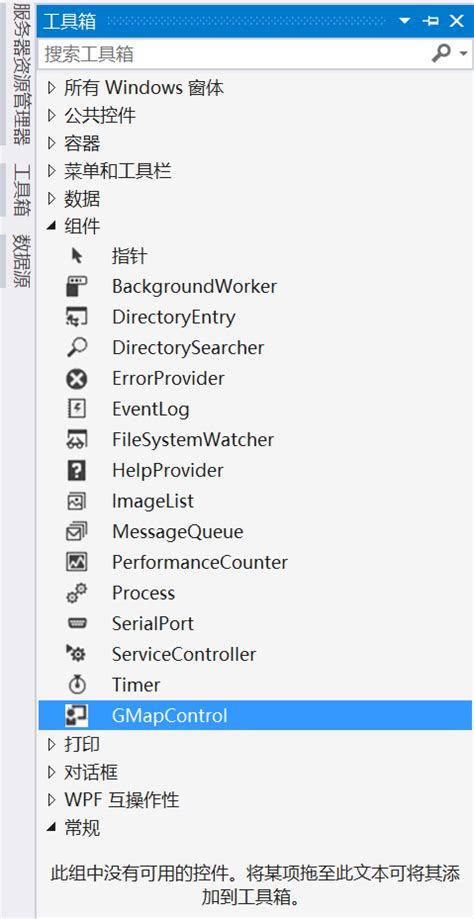Open the search options dropdown arrow
The width and height of the screenshot is (474, 919).
465,54
